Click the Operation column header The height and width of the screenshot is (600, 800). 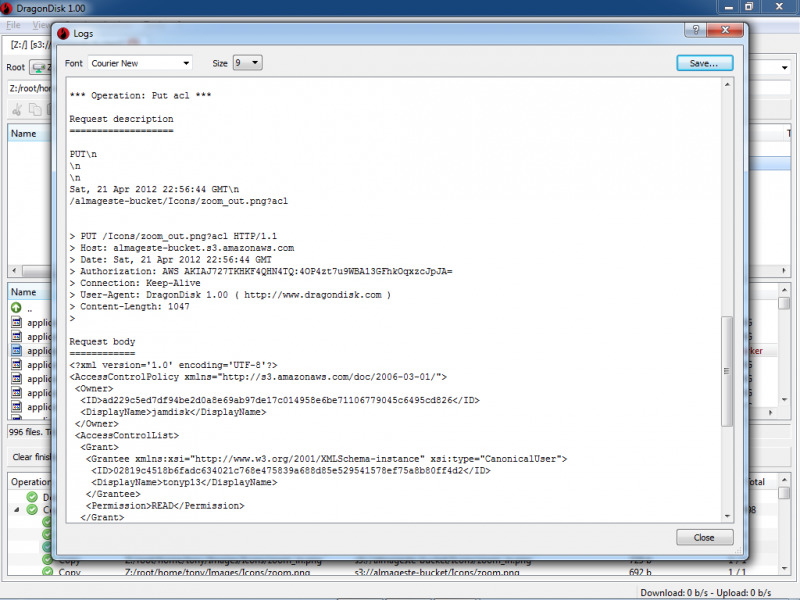pyautogui.click(x=30, y=482)
